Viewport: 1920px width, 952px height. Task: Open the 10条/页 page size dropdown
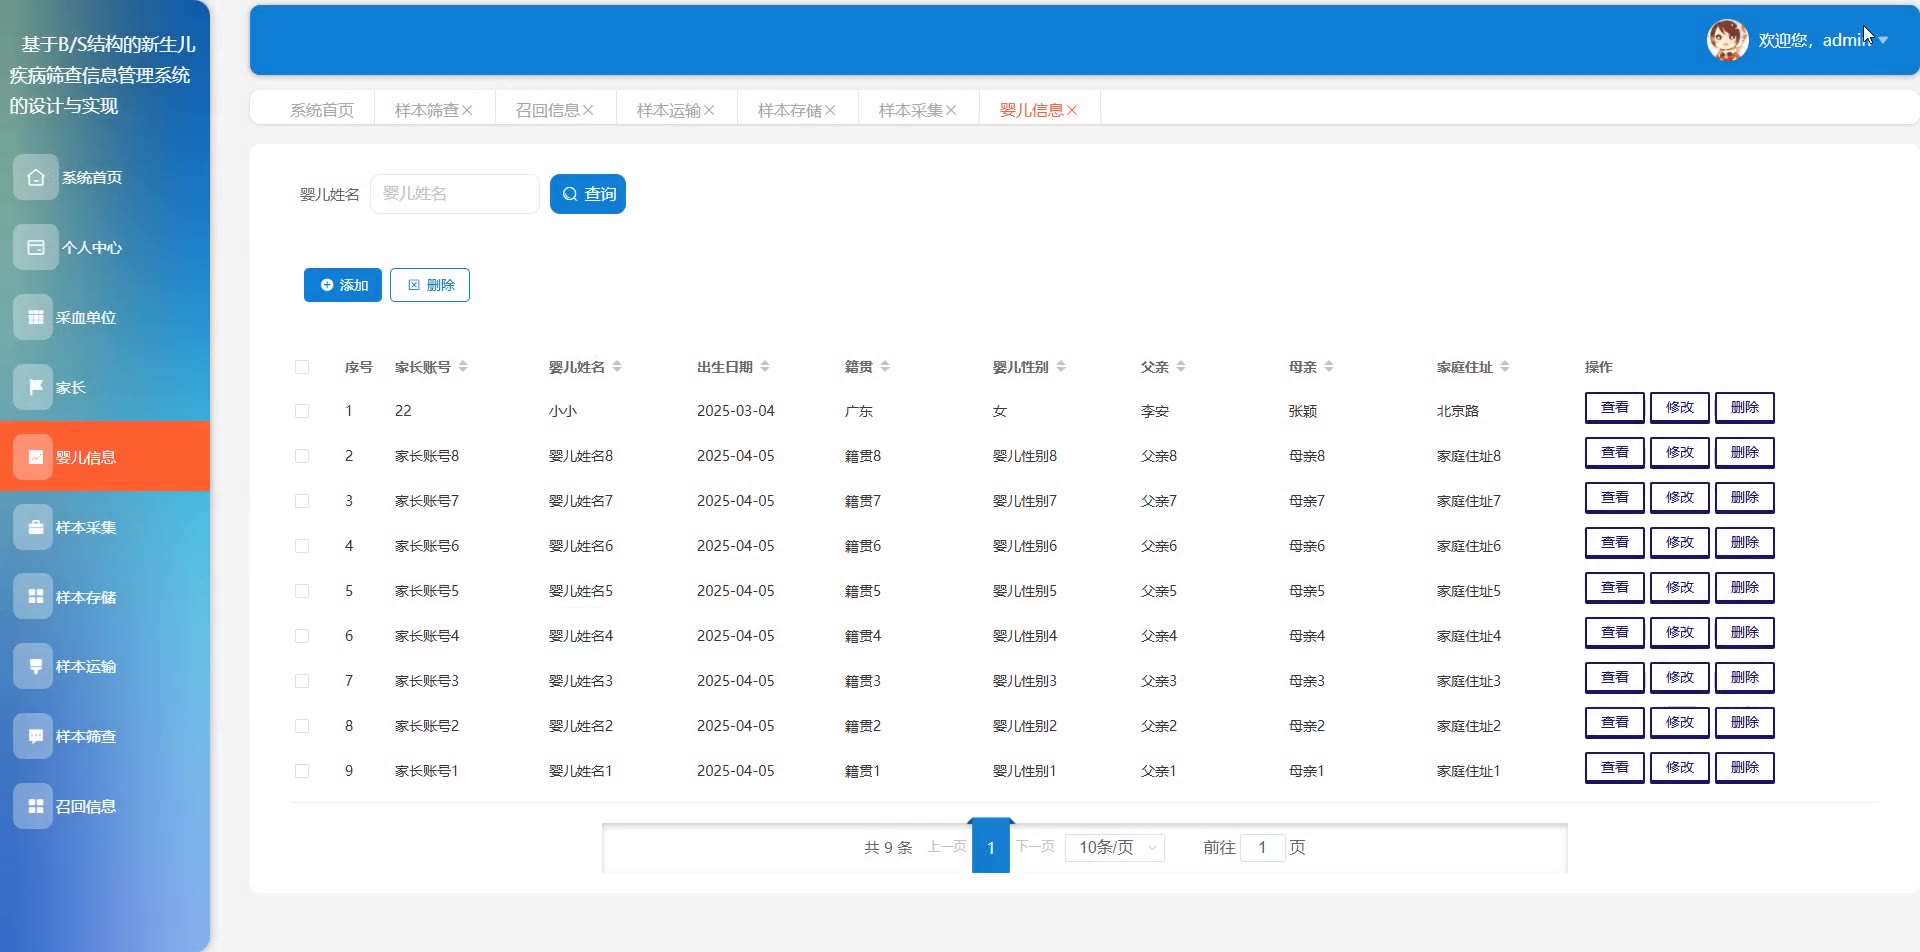[x=1115, y=847]
